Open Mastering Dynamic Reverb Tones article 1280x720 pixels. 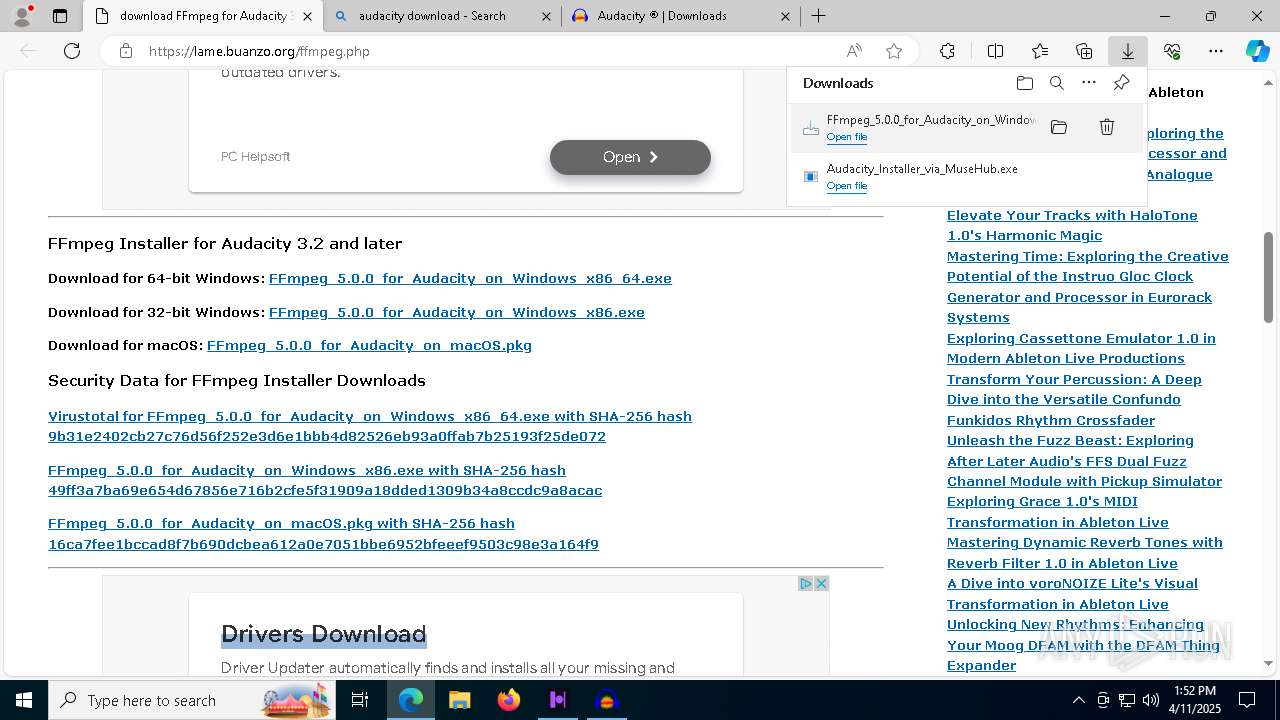[x=1085, y=553]
